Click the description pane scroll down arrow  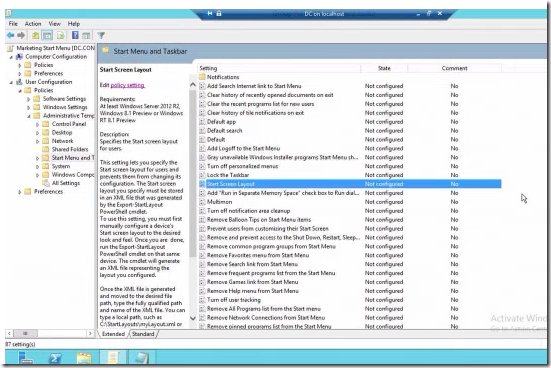coord(193,318)
